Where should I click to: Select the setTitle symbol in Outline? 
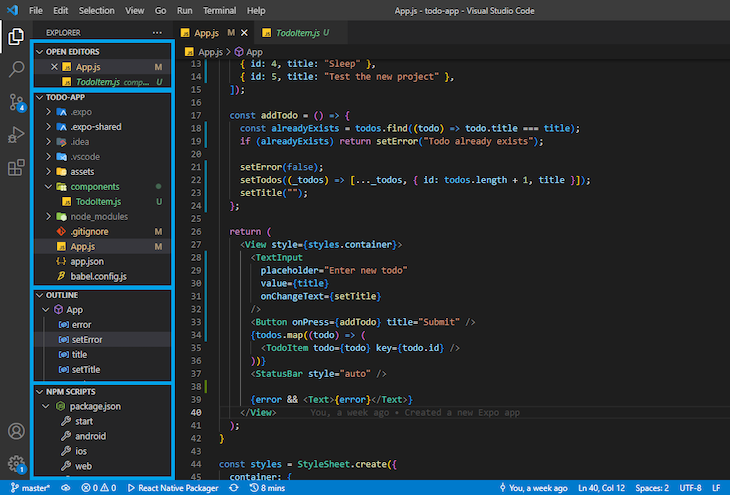pyautogui.click(x=102, y=369)
